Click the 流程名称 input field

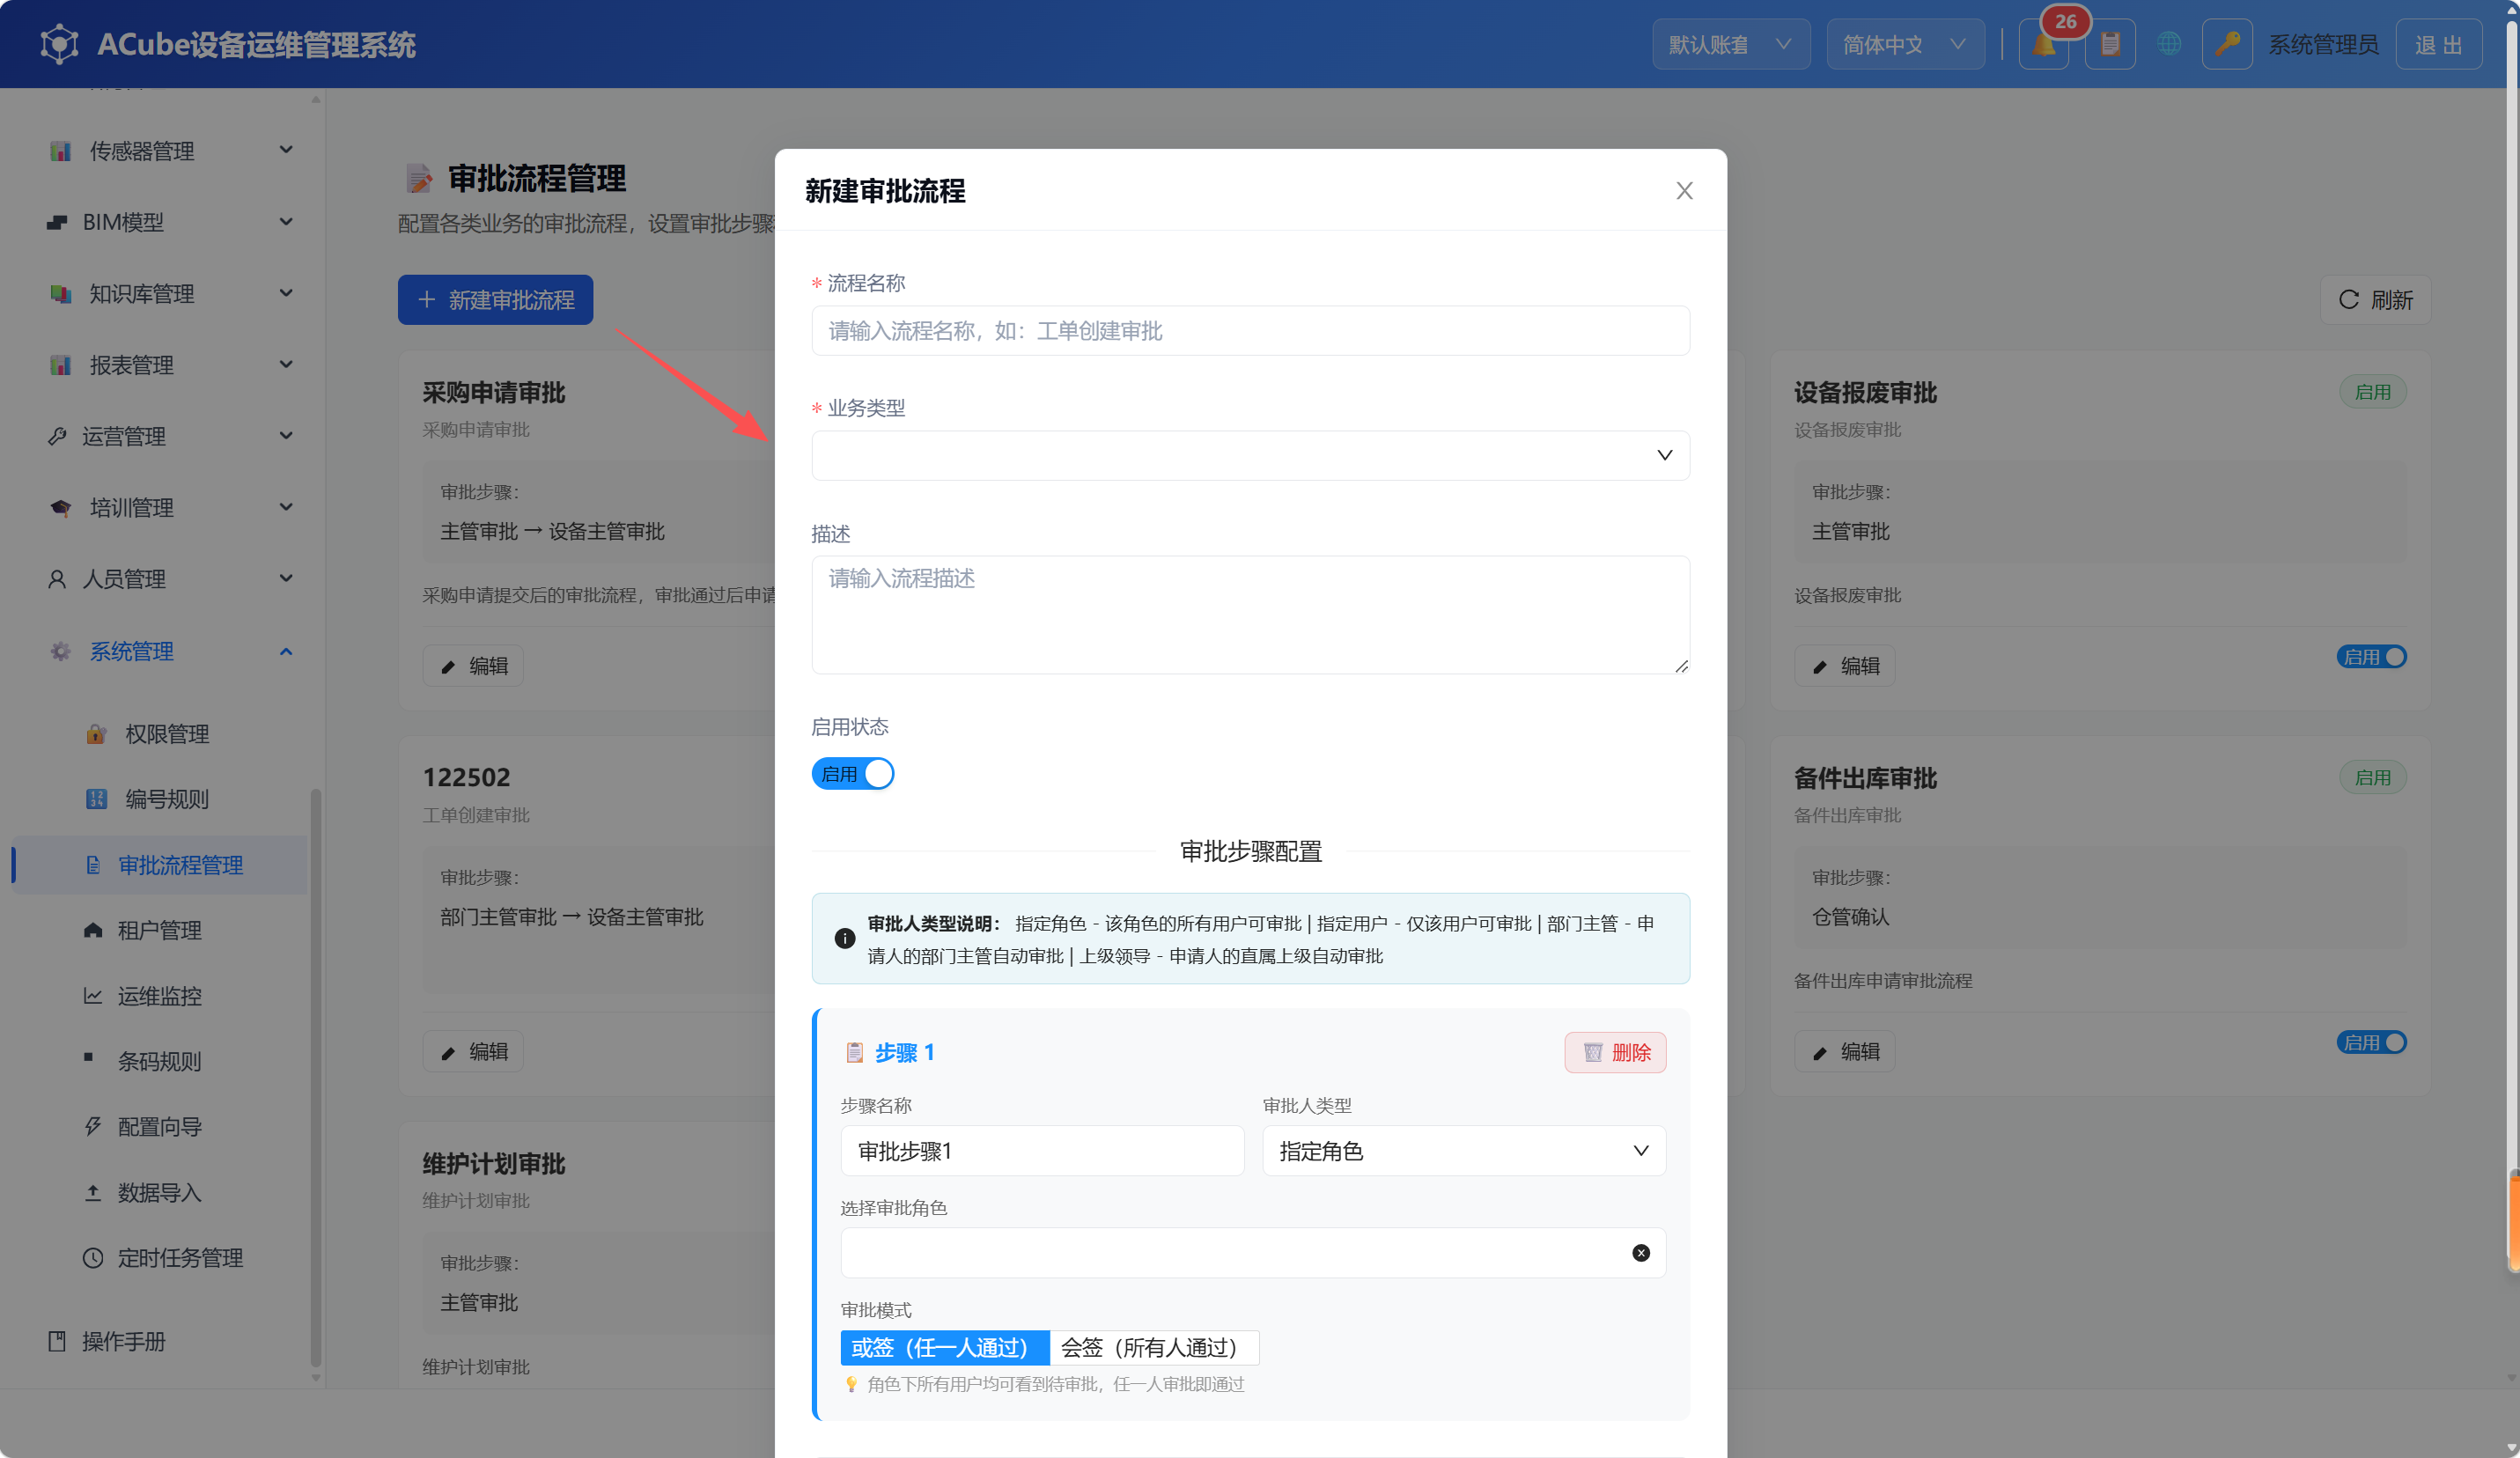1250,331
